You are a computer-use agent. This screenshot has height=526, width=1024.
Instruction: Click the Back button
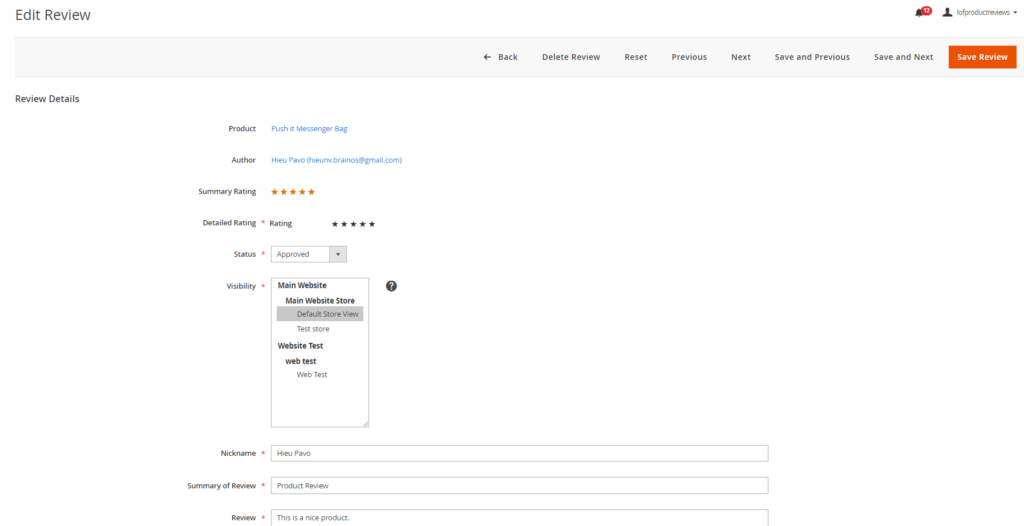click(x=500, y=57)
